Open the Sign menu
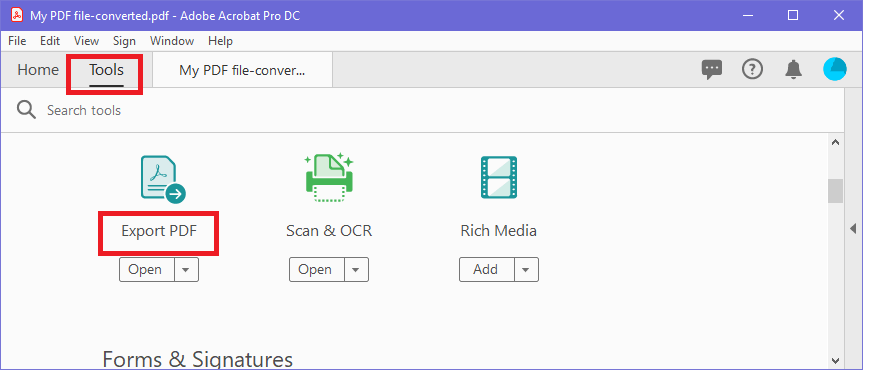 [x=124, y=41]
